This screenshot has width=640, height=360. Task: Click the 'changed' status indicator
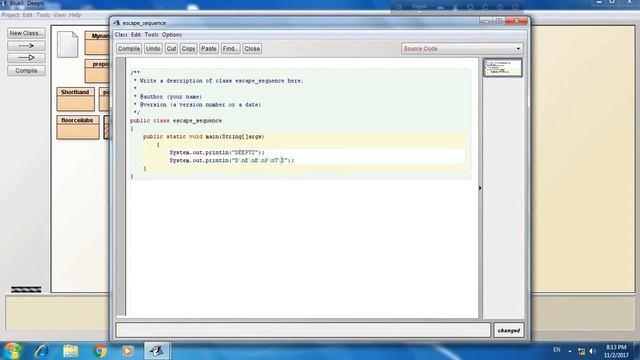[509, 330]
